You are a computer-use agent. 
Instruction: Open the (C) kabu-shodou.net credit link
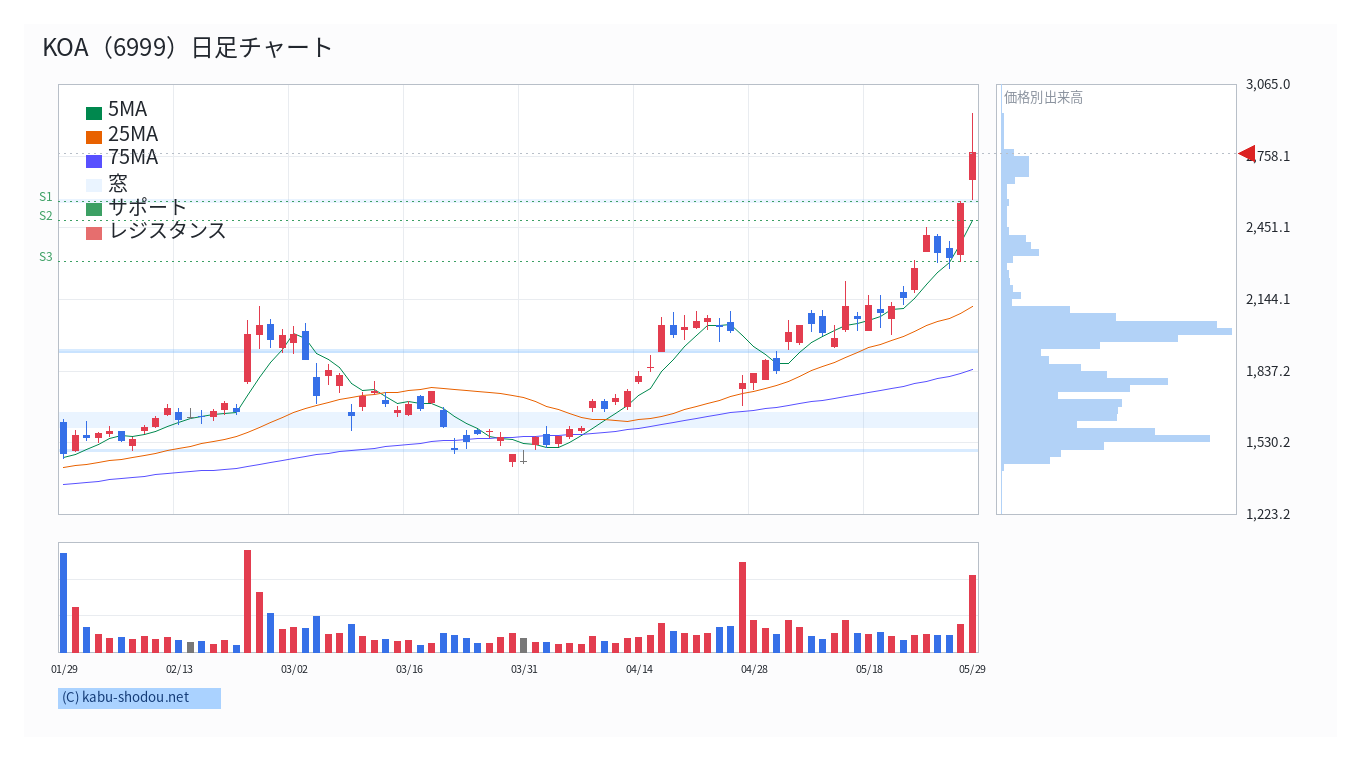tap(125, 698)
